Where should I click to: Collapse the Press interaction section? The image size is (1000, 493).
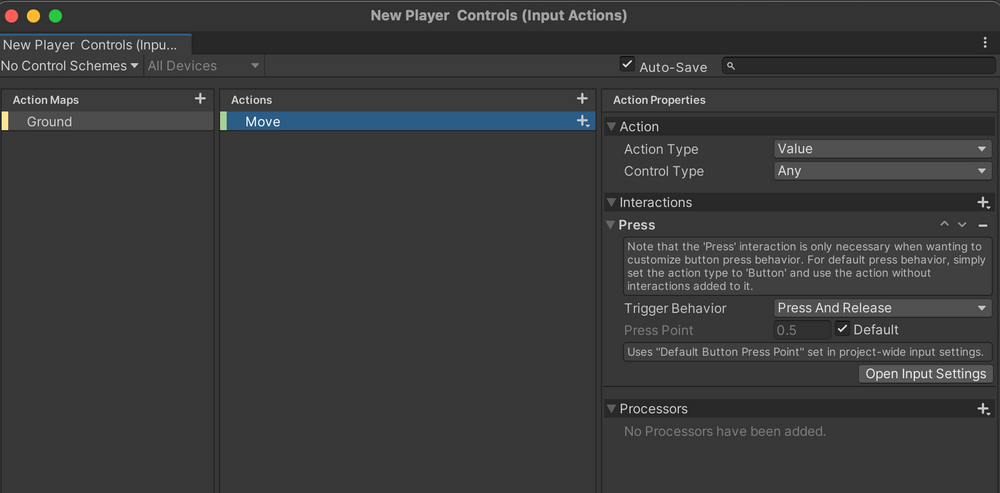[x=610, y=225]
